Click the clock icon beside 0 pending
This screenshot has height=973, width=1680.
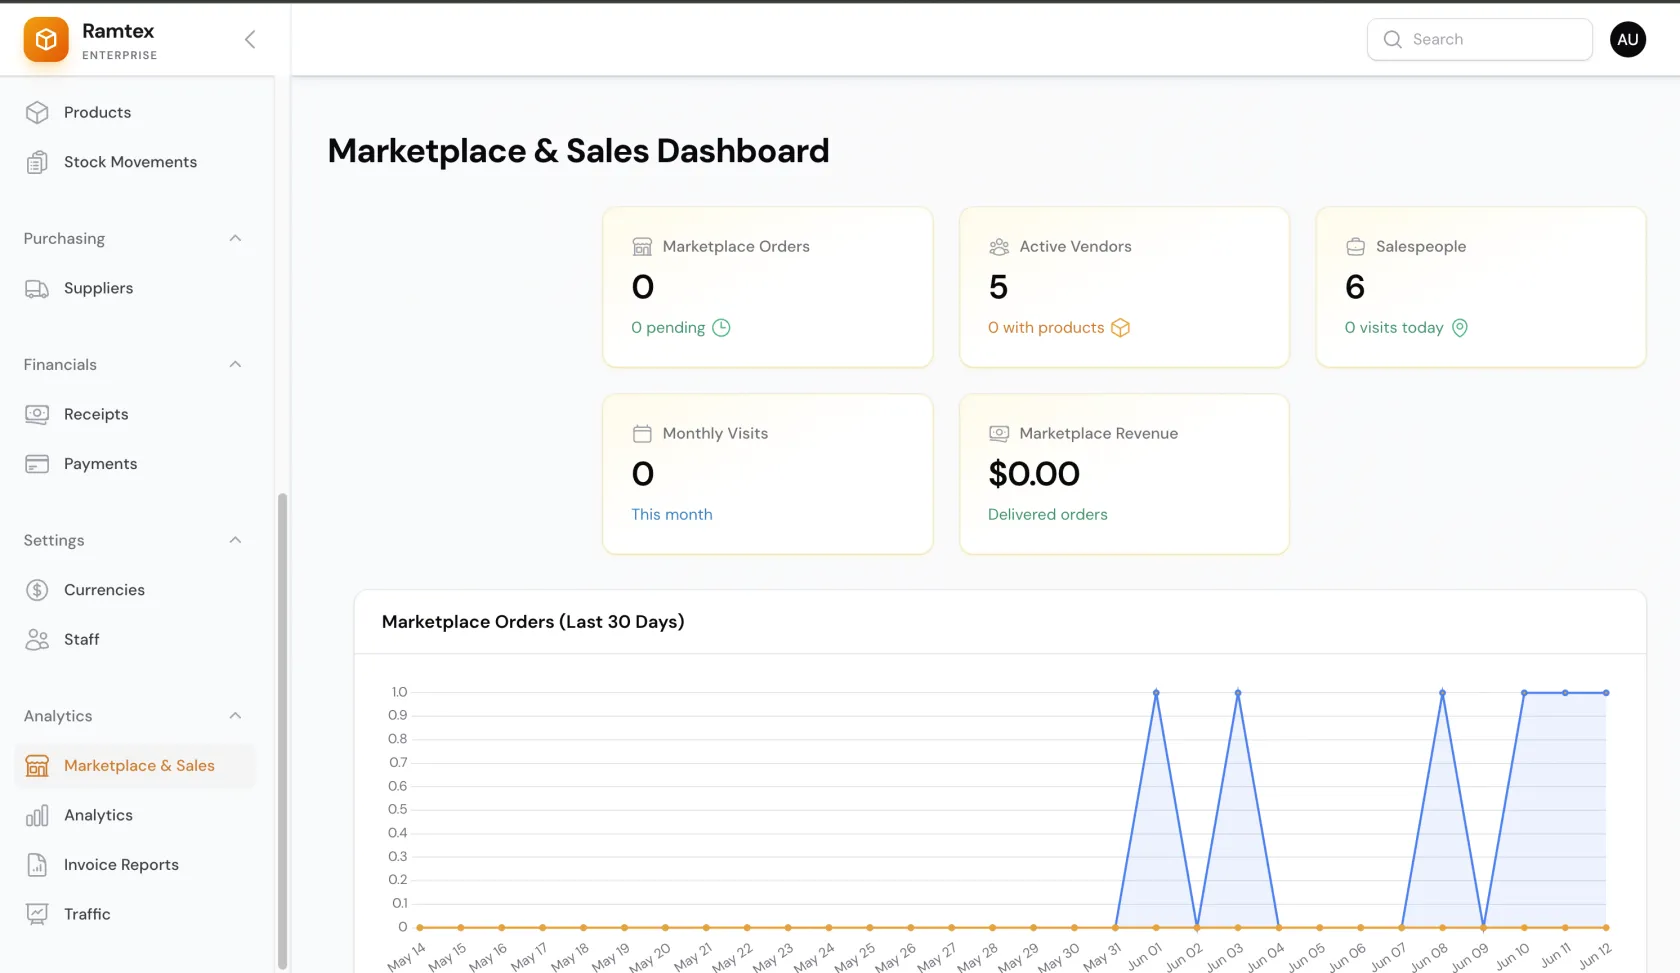[721, 327]
